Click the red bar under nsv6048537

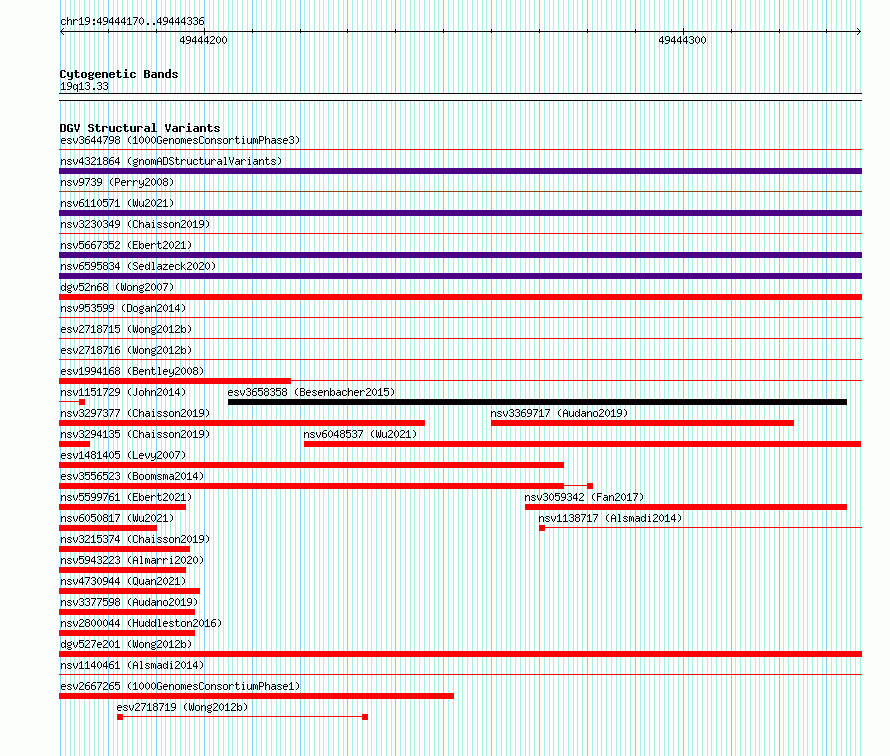[582, 444]
